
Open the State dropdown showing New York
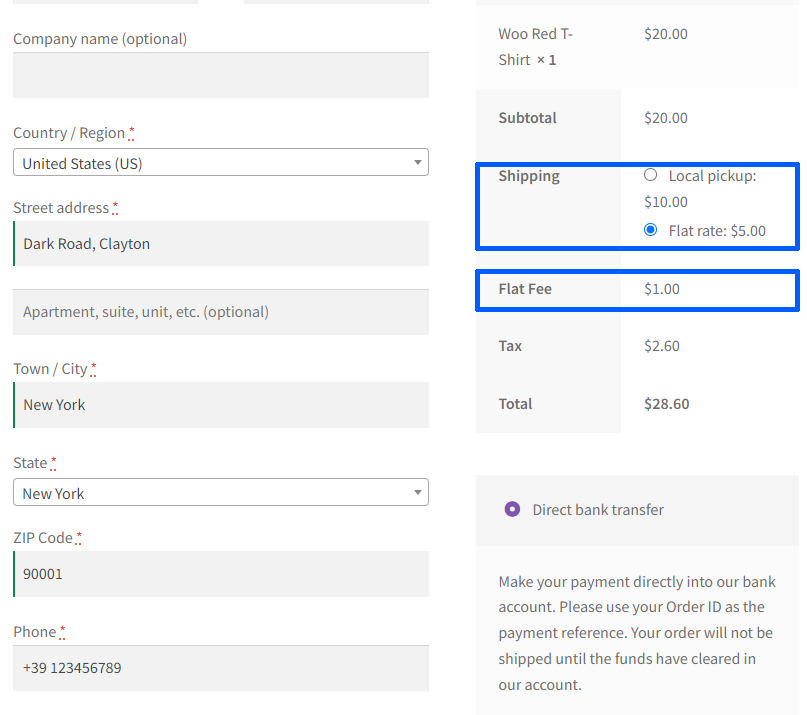click(220, 492)
